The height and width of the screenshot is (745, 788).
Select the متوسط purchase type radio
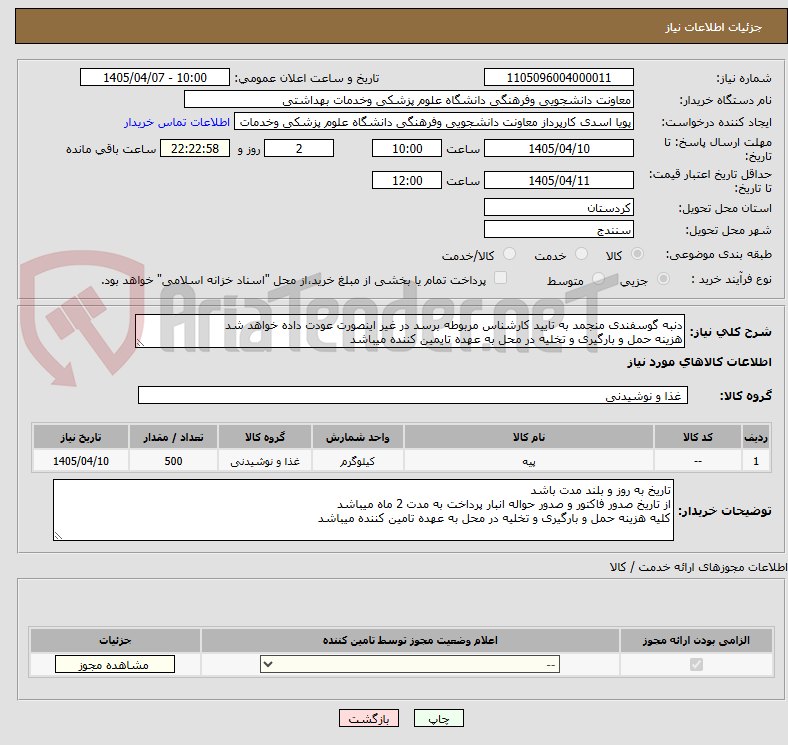coord(598,278)
